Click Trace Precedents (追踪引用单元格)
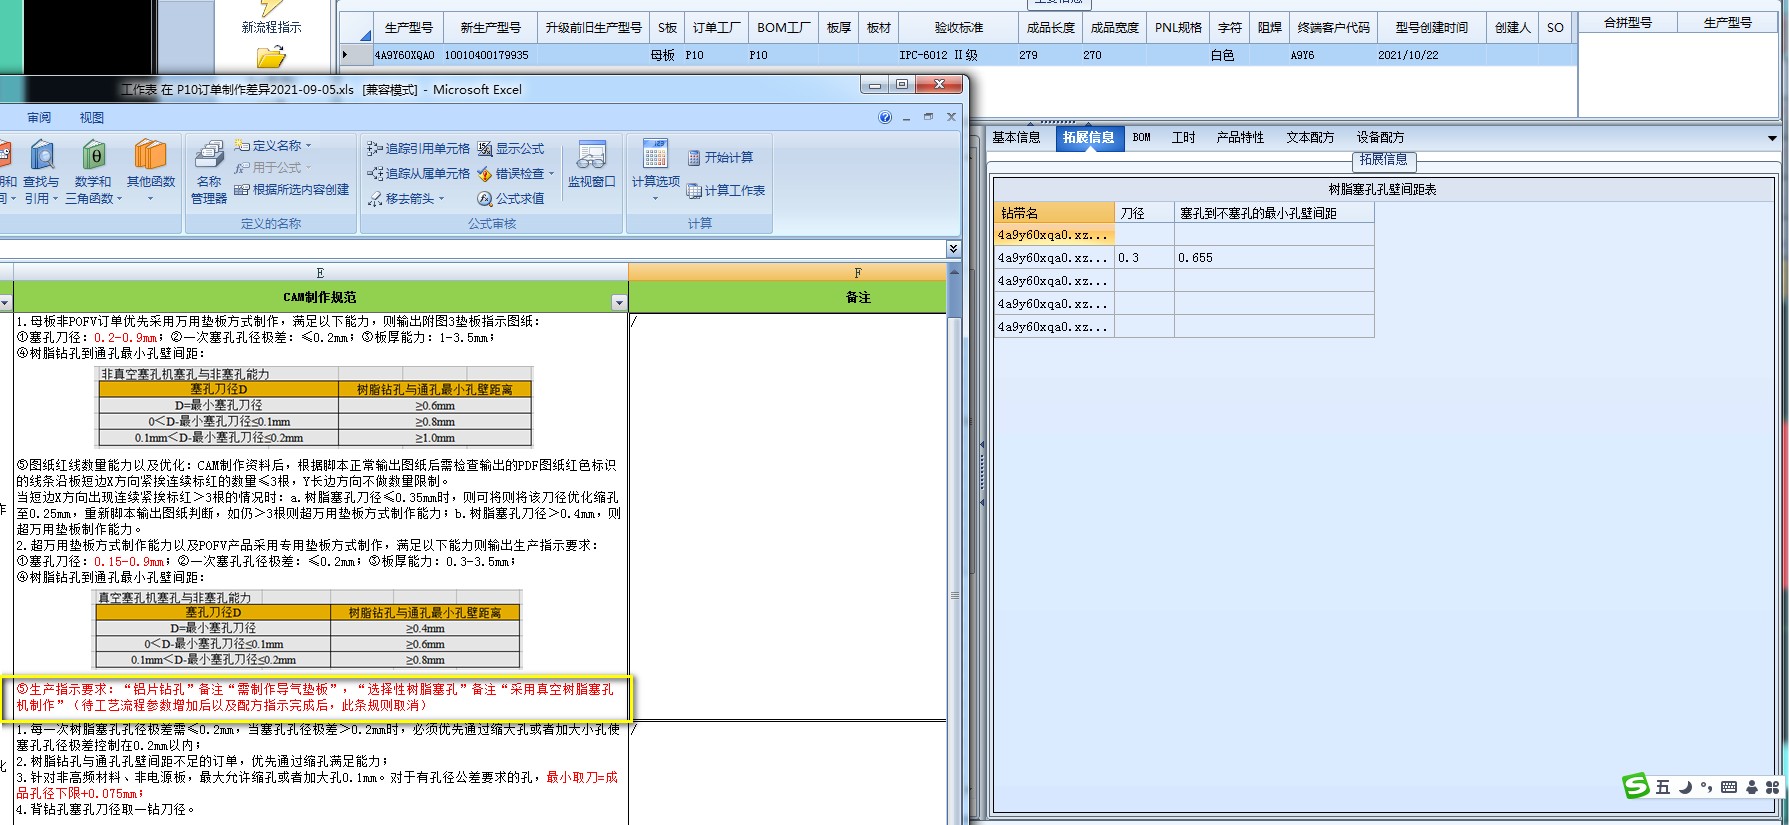Screen dimensions: 1789x825 click(419, 148)
